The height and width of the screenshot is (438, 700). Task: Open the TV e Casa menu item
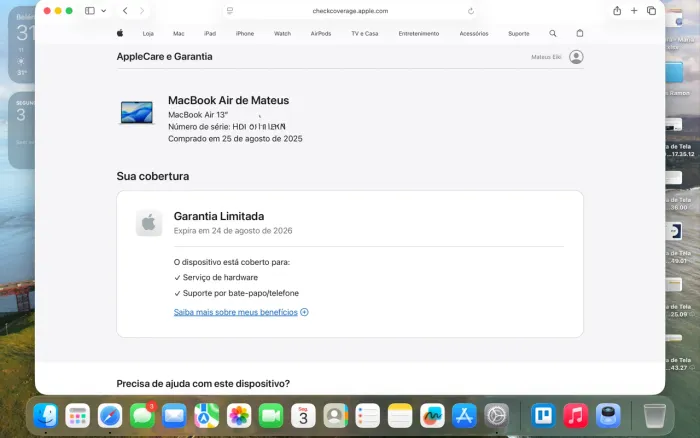365,33
